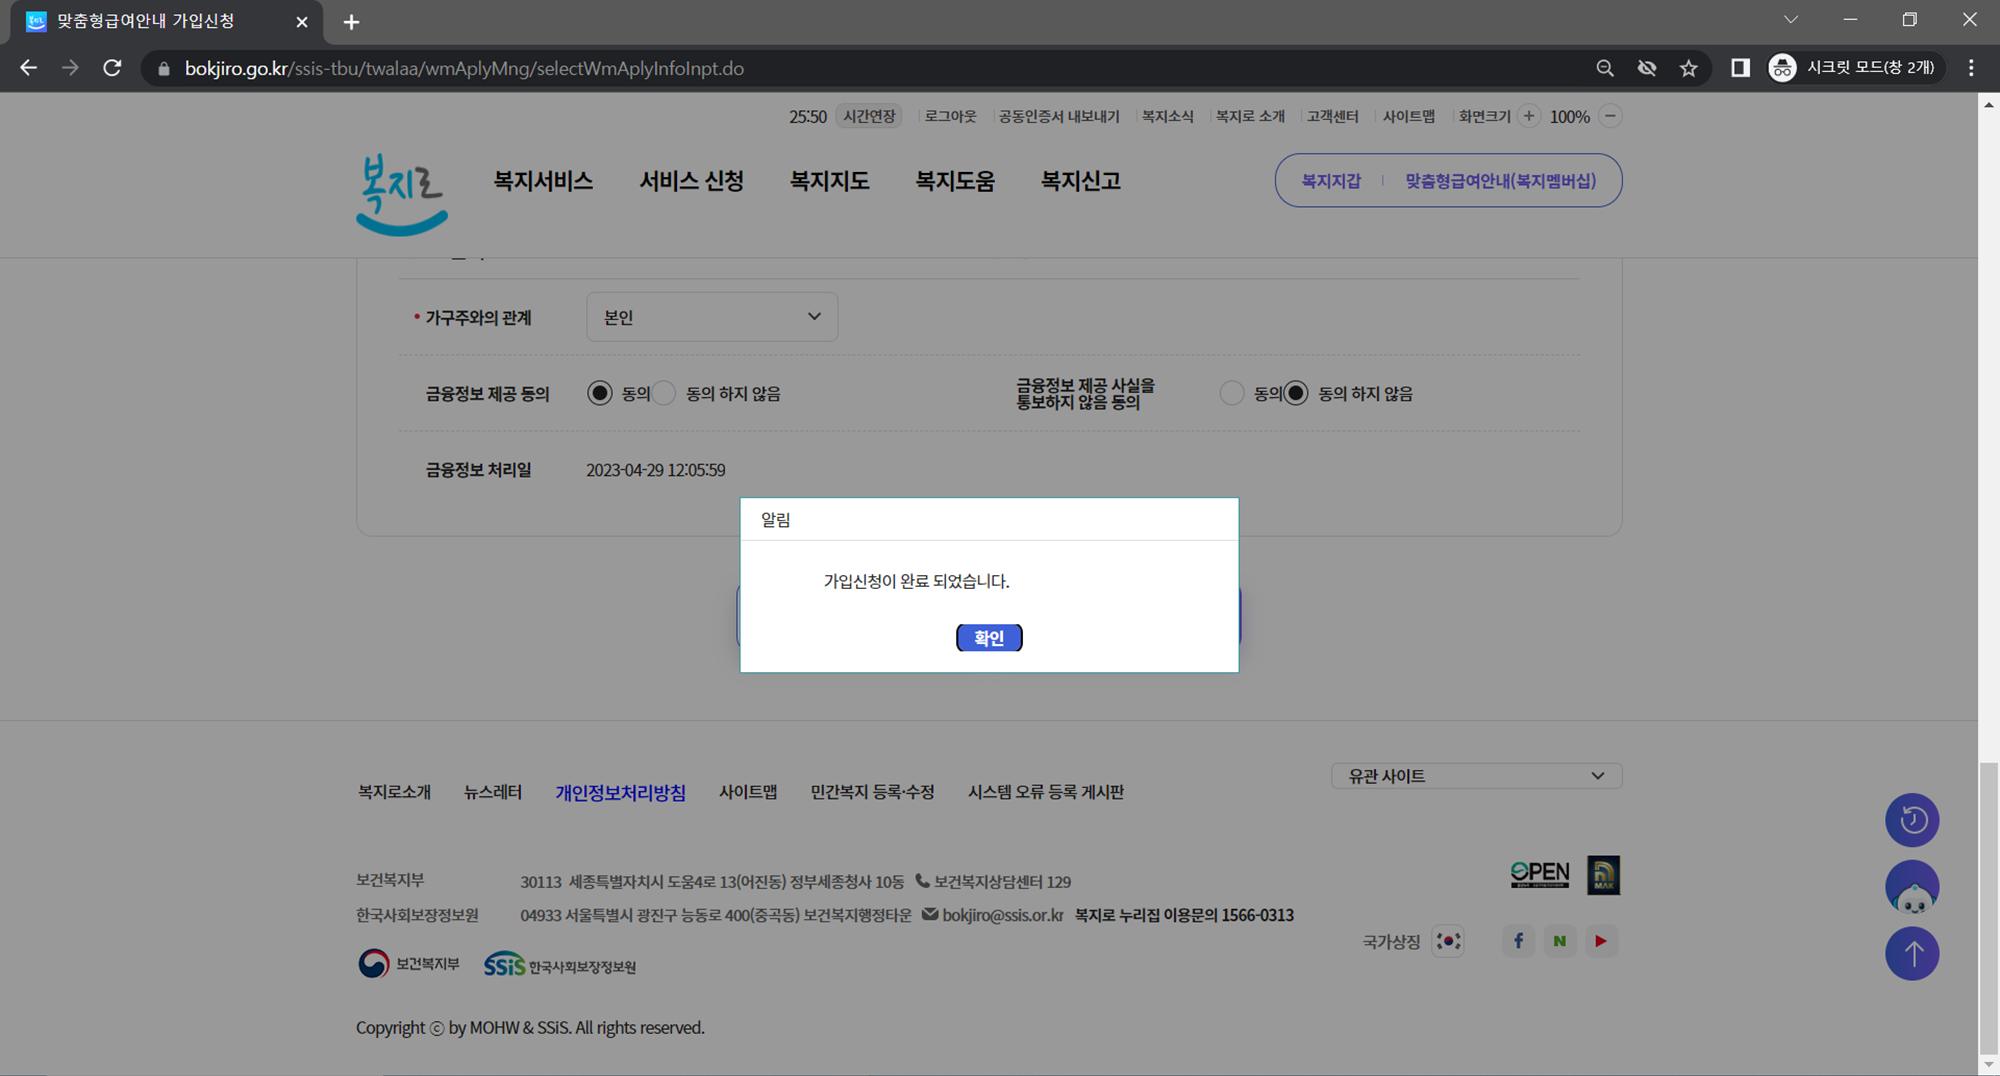Select 동의 하지 않음 for 금융정보 제공 동의
The image size is (2000, 1076).
[x=665, y=393]
